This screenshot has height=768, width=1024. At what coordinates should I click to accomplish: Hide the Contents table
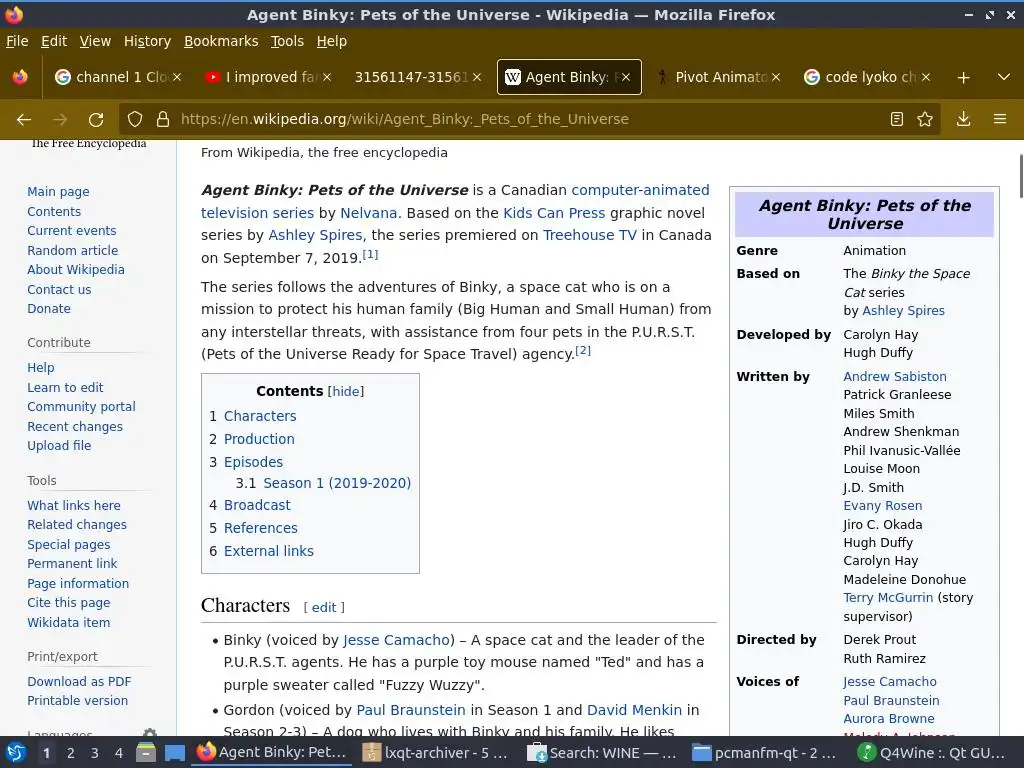point(345,391)
